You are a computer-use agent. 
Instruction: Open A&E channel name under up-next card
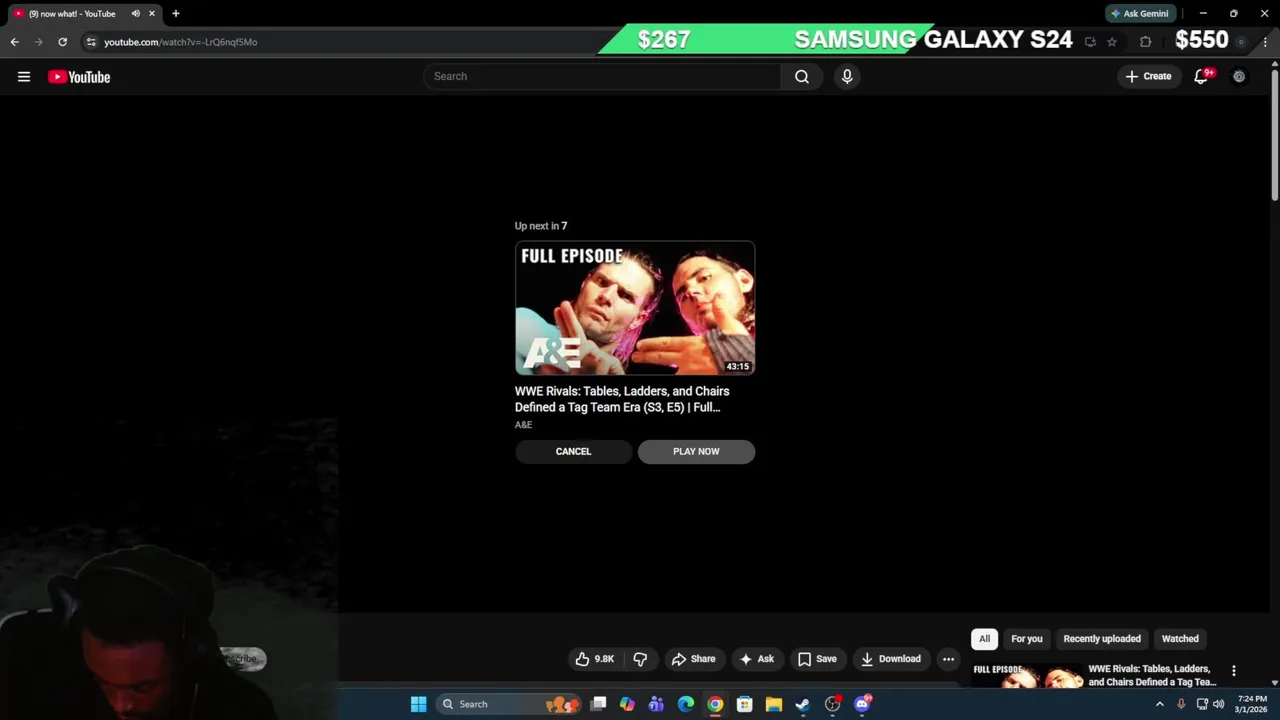(x=523, y=425)
